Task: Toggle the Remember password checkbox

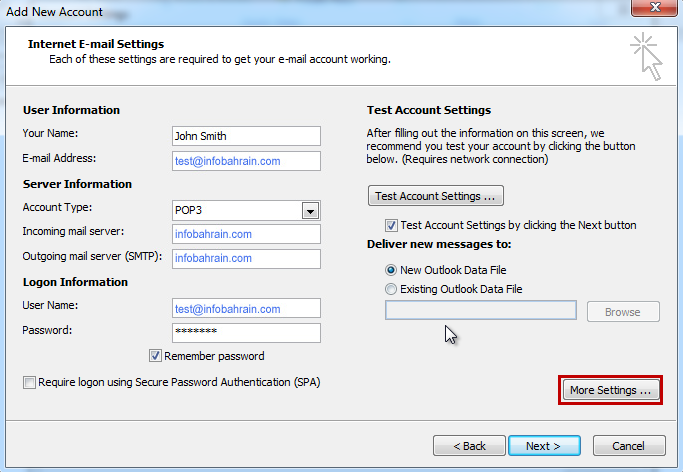Action: pyautogui.click(x=155, y=356)
